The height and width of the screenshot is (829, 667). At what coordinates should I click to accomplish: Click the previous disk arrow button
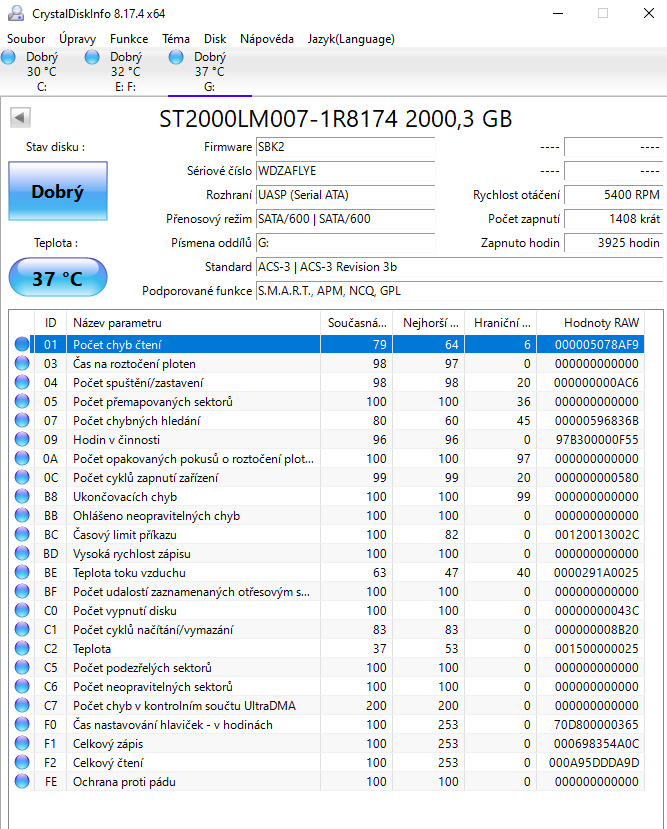[x=20, y=118]
